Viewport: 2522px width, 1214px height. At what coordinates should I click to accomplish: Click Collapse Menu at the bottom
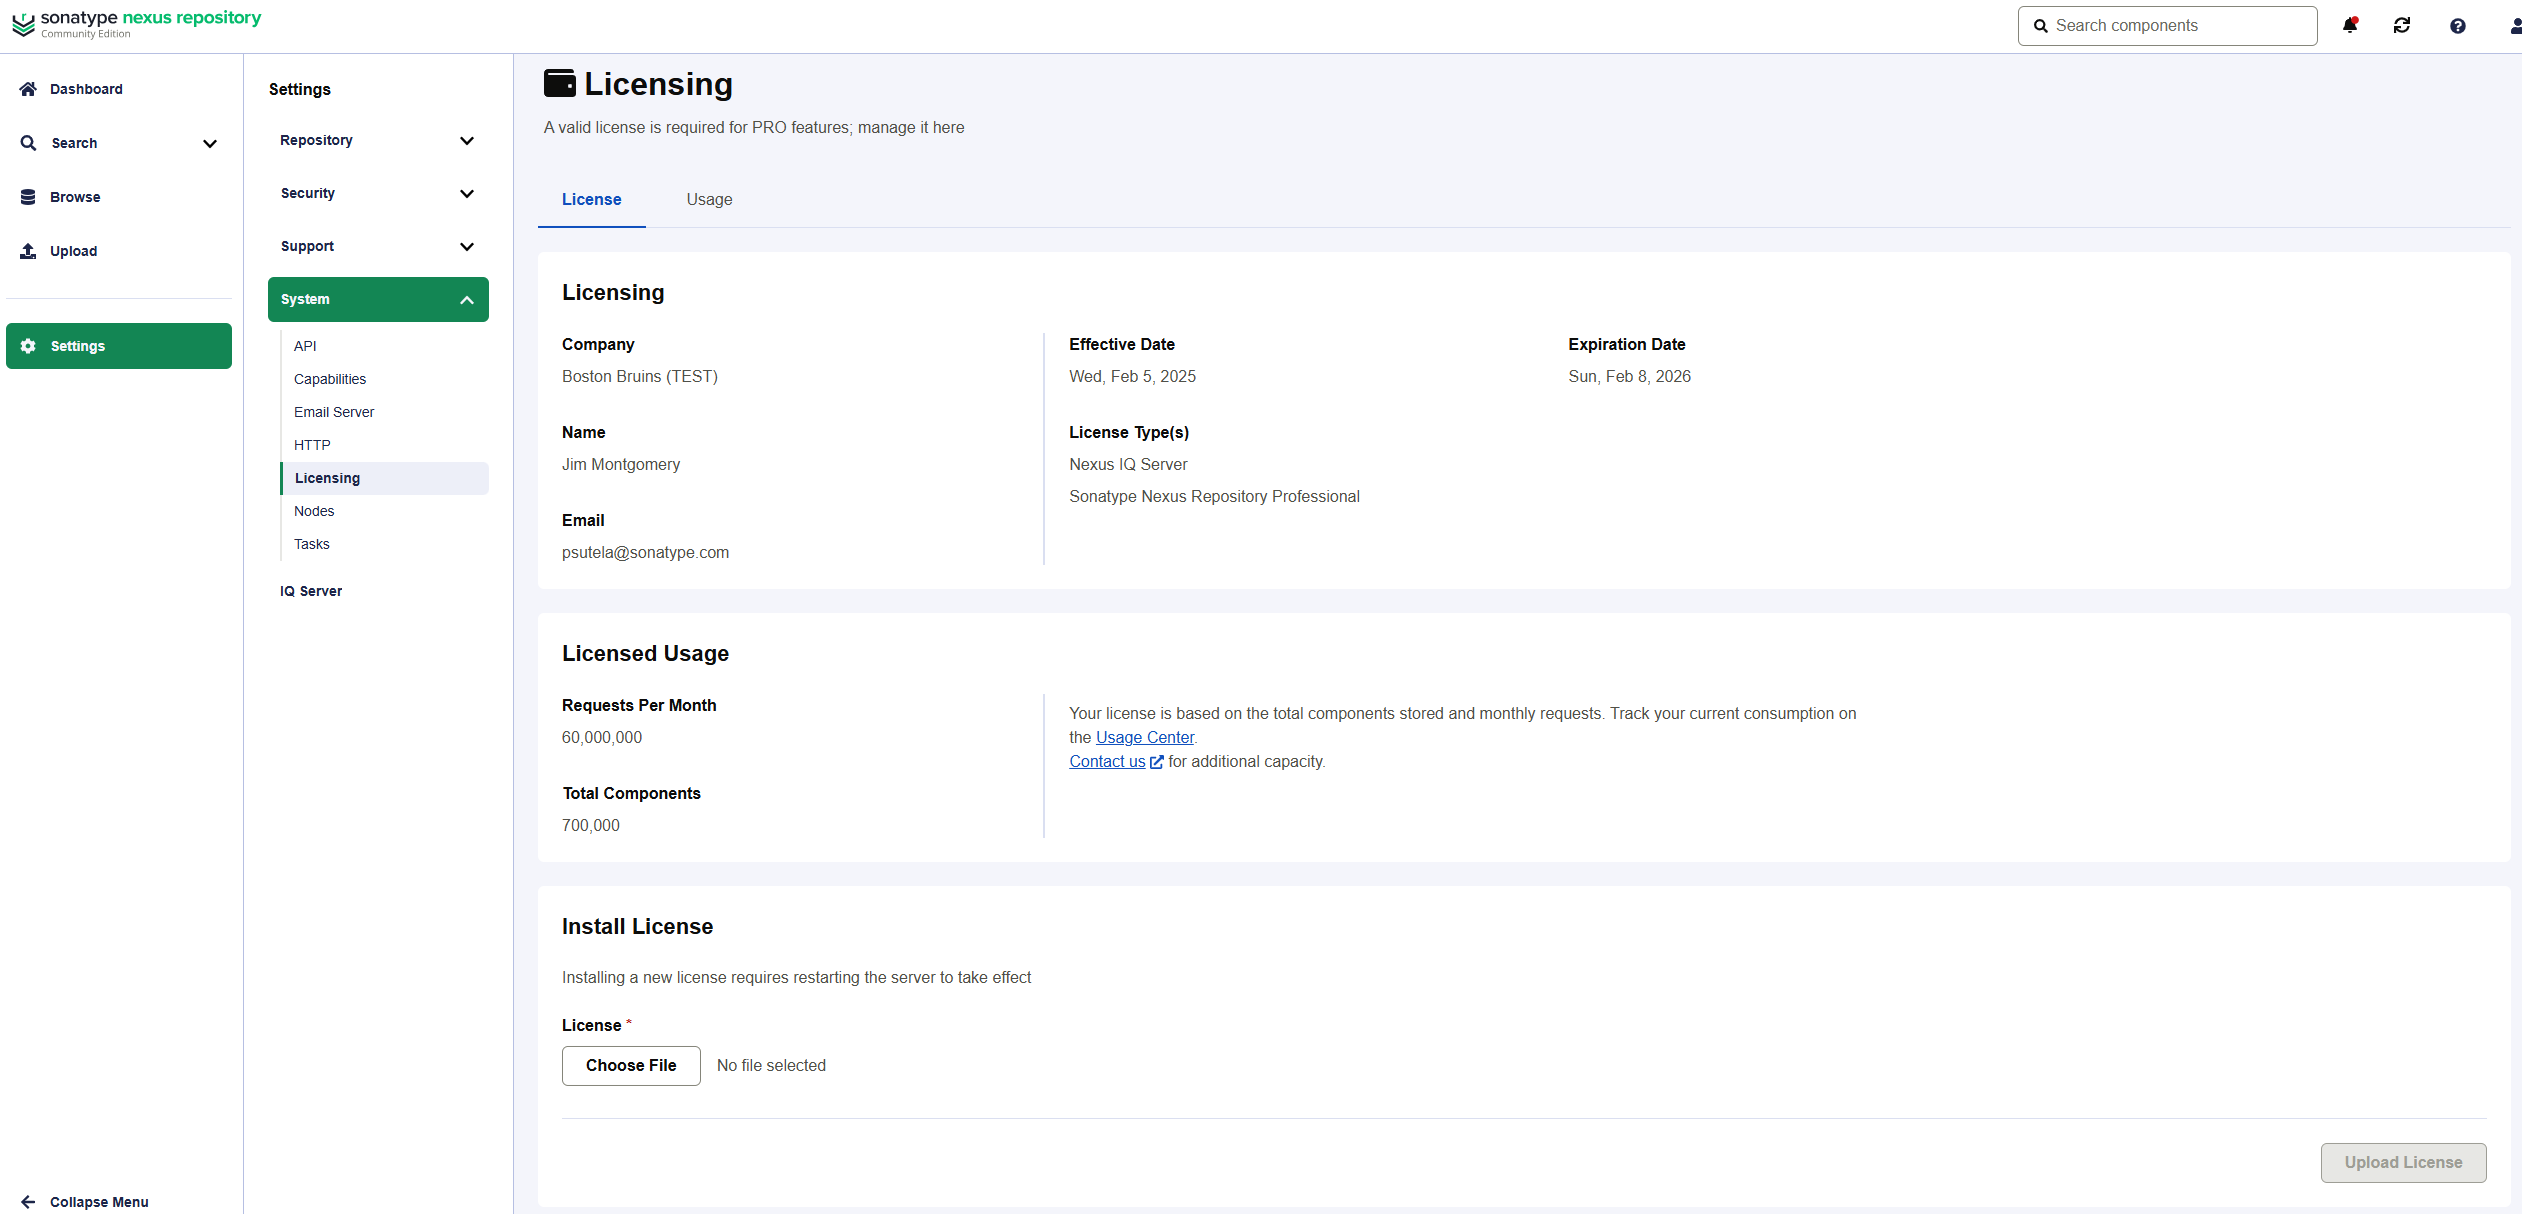coord(99,1202)
